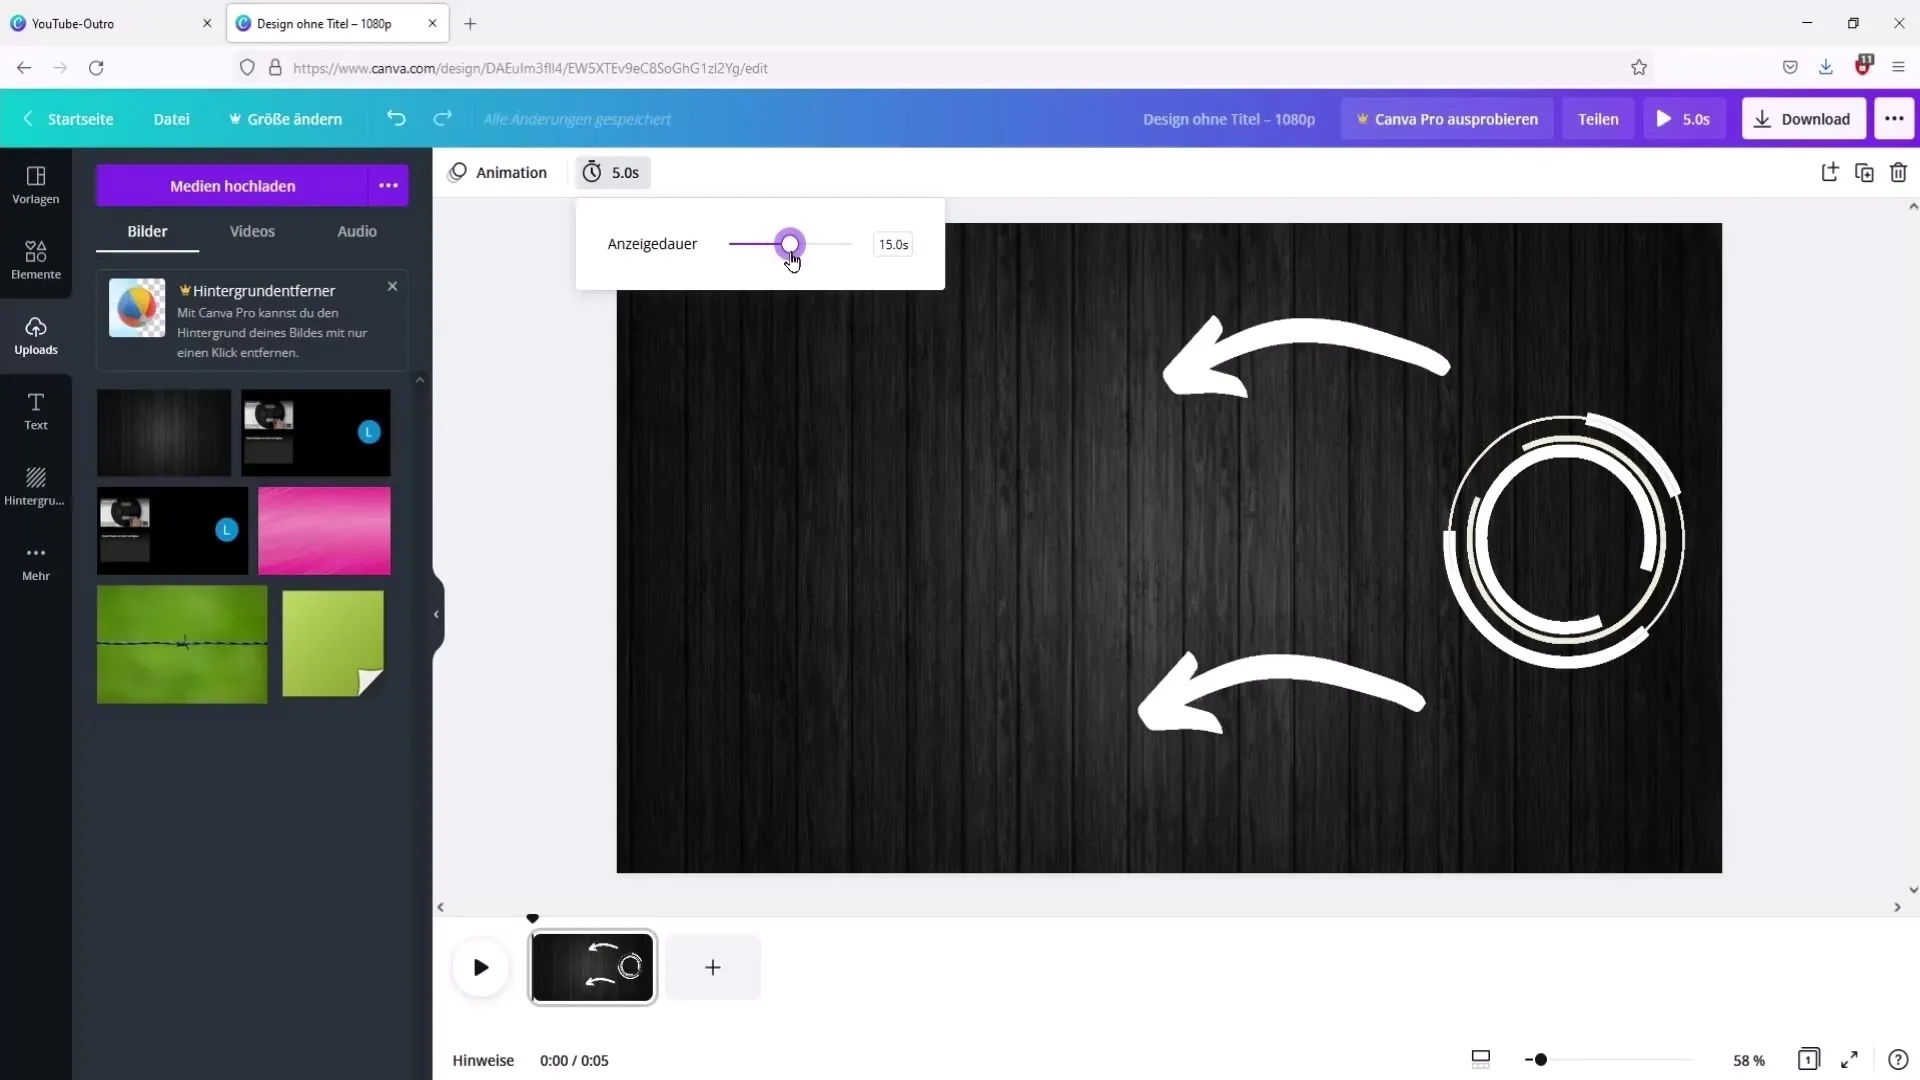Open the browser hamburger menu
Image resolution: width=1920 pixels, height=1080 pixels.
pos(1898,67)
